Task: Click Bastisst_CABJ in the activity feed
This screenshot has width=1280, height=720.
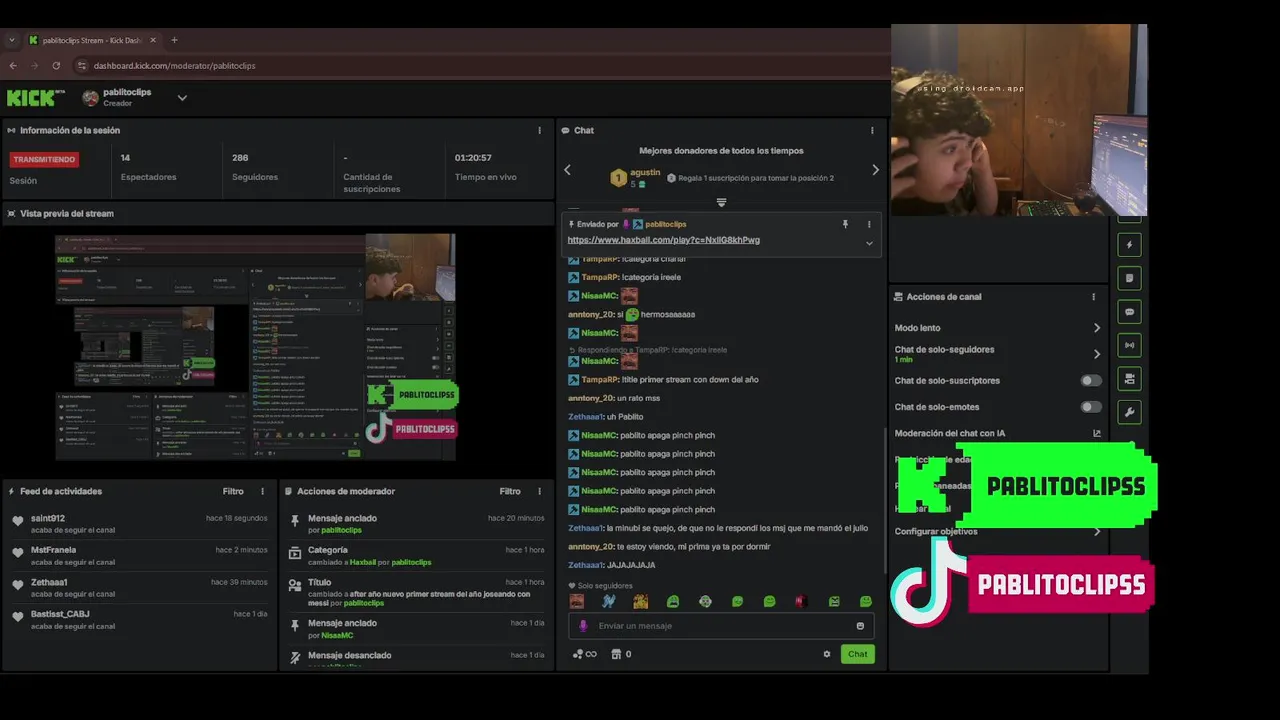Action: 60,614
